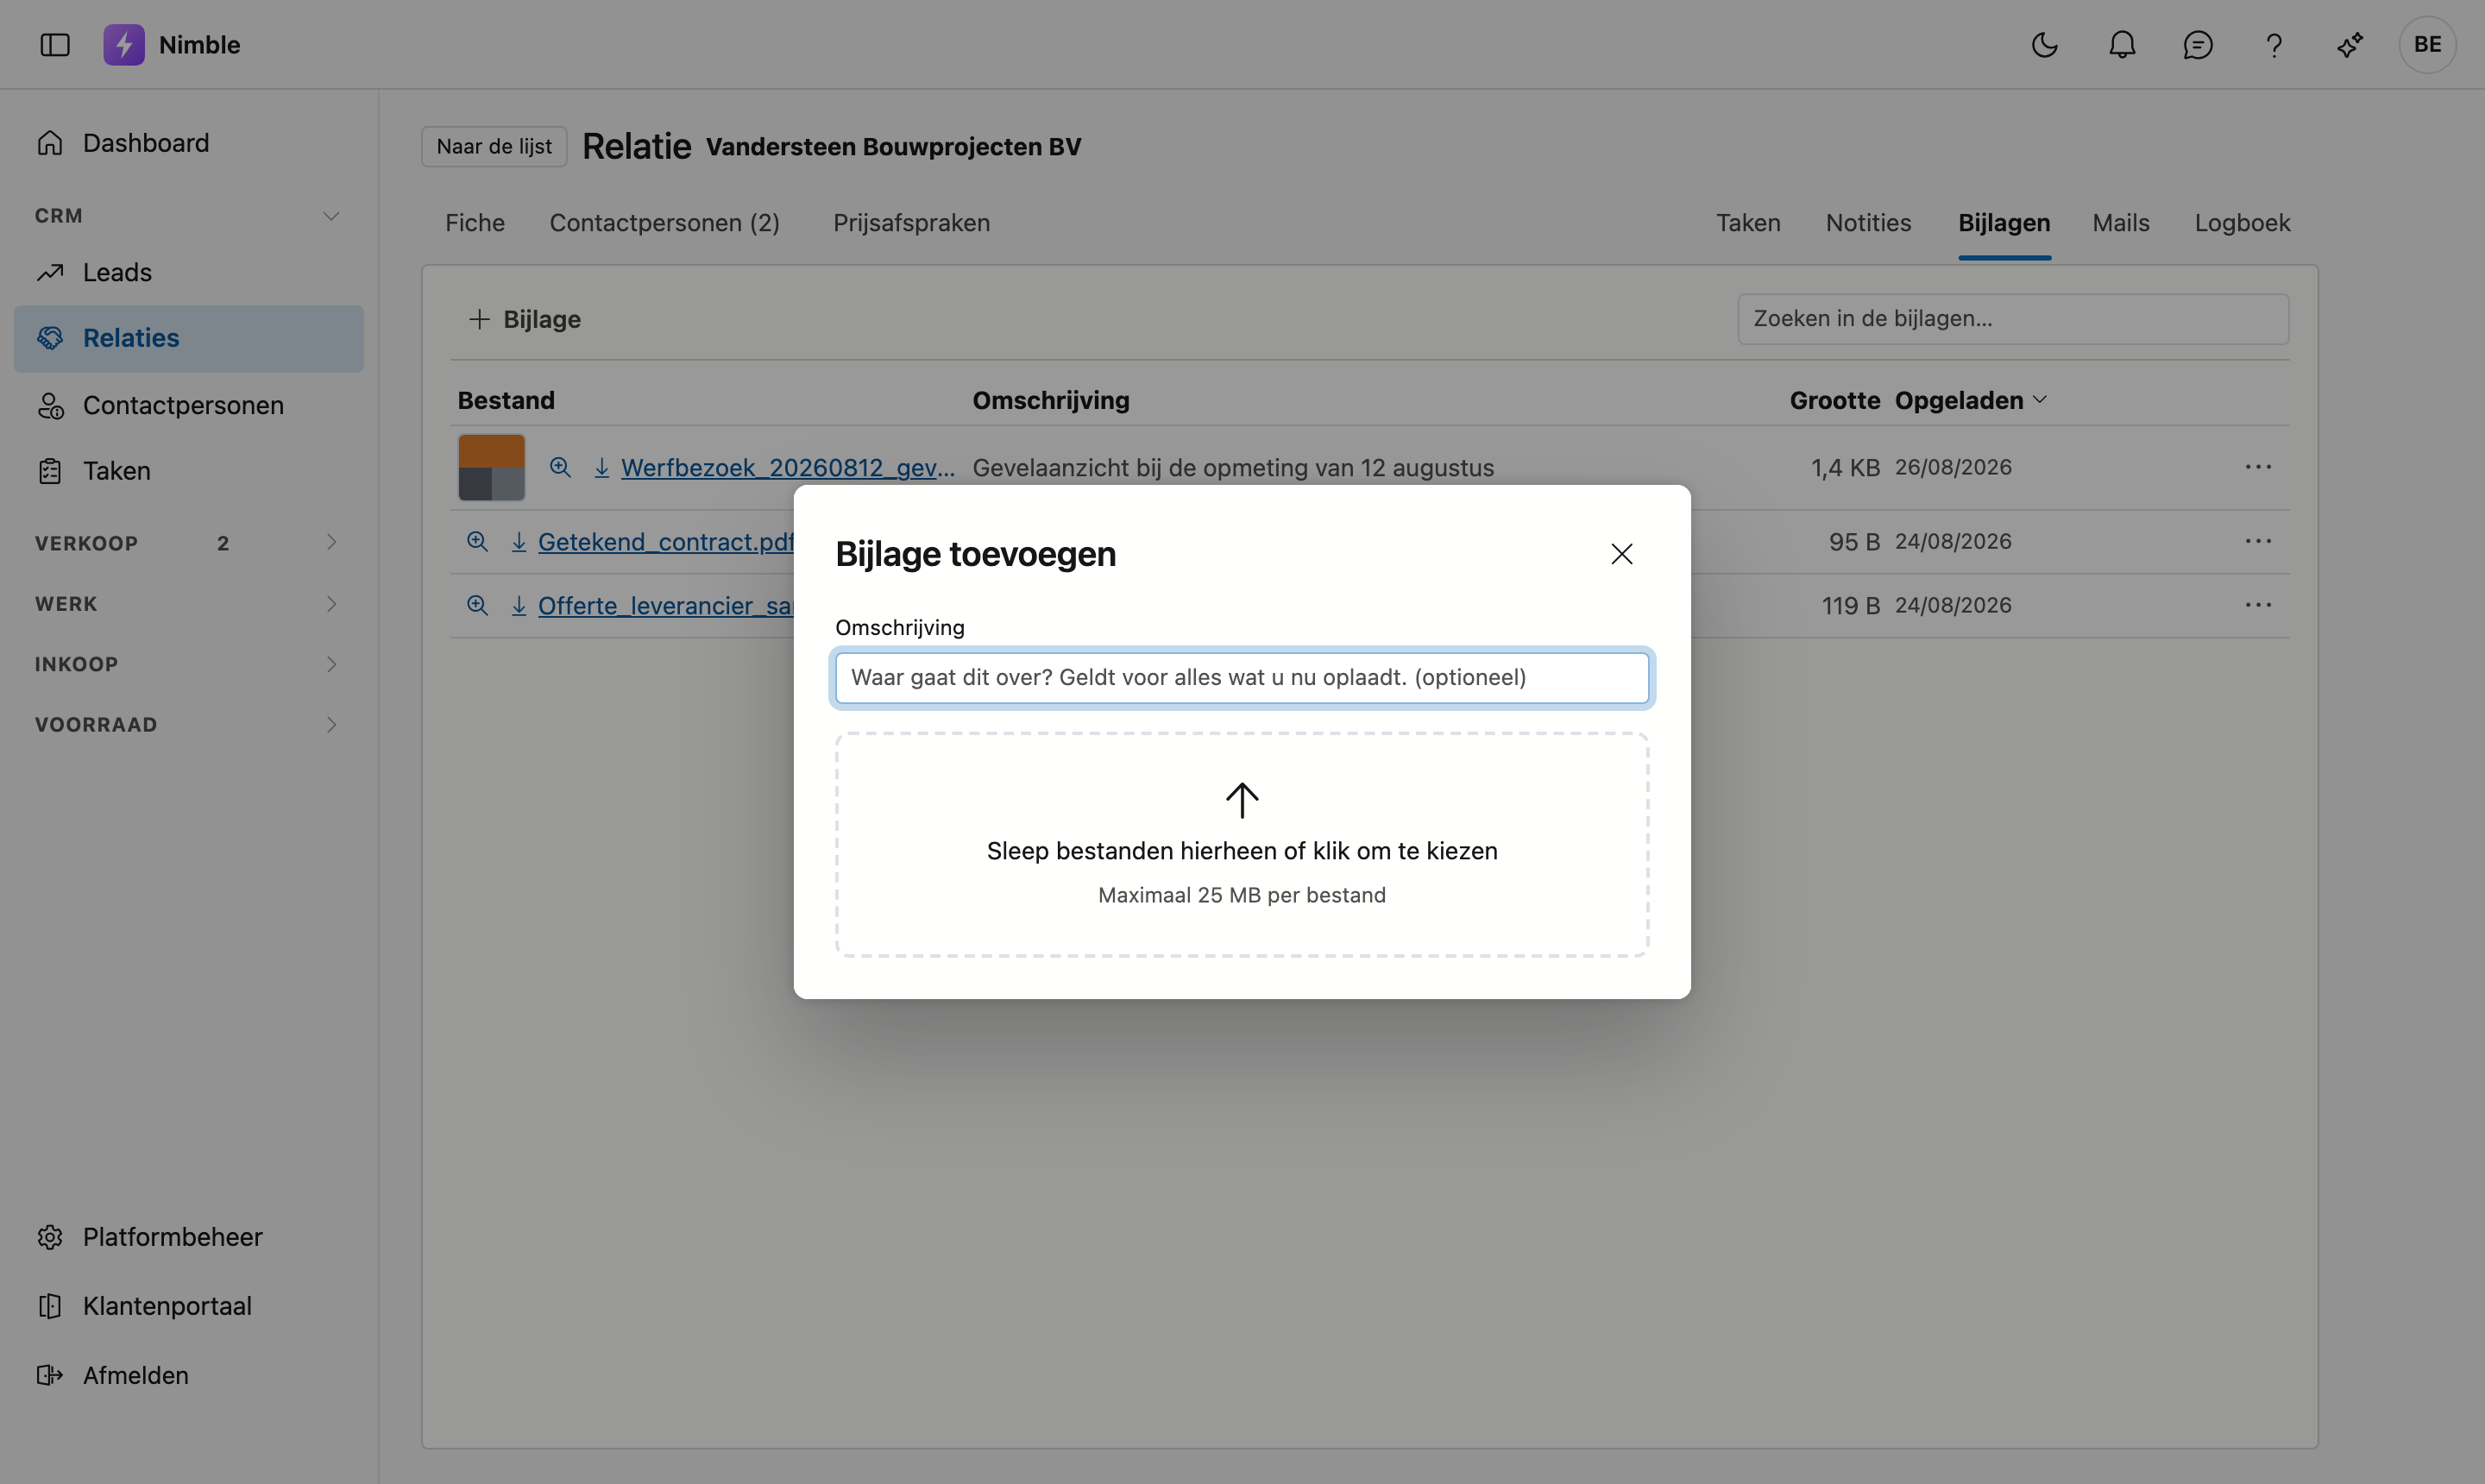Click 'Sleep bestanden hierheen' dropzone text
This screenshot has width=2485, height=1484.
[x=1242, y=851]
